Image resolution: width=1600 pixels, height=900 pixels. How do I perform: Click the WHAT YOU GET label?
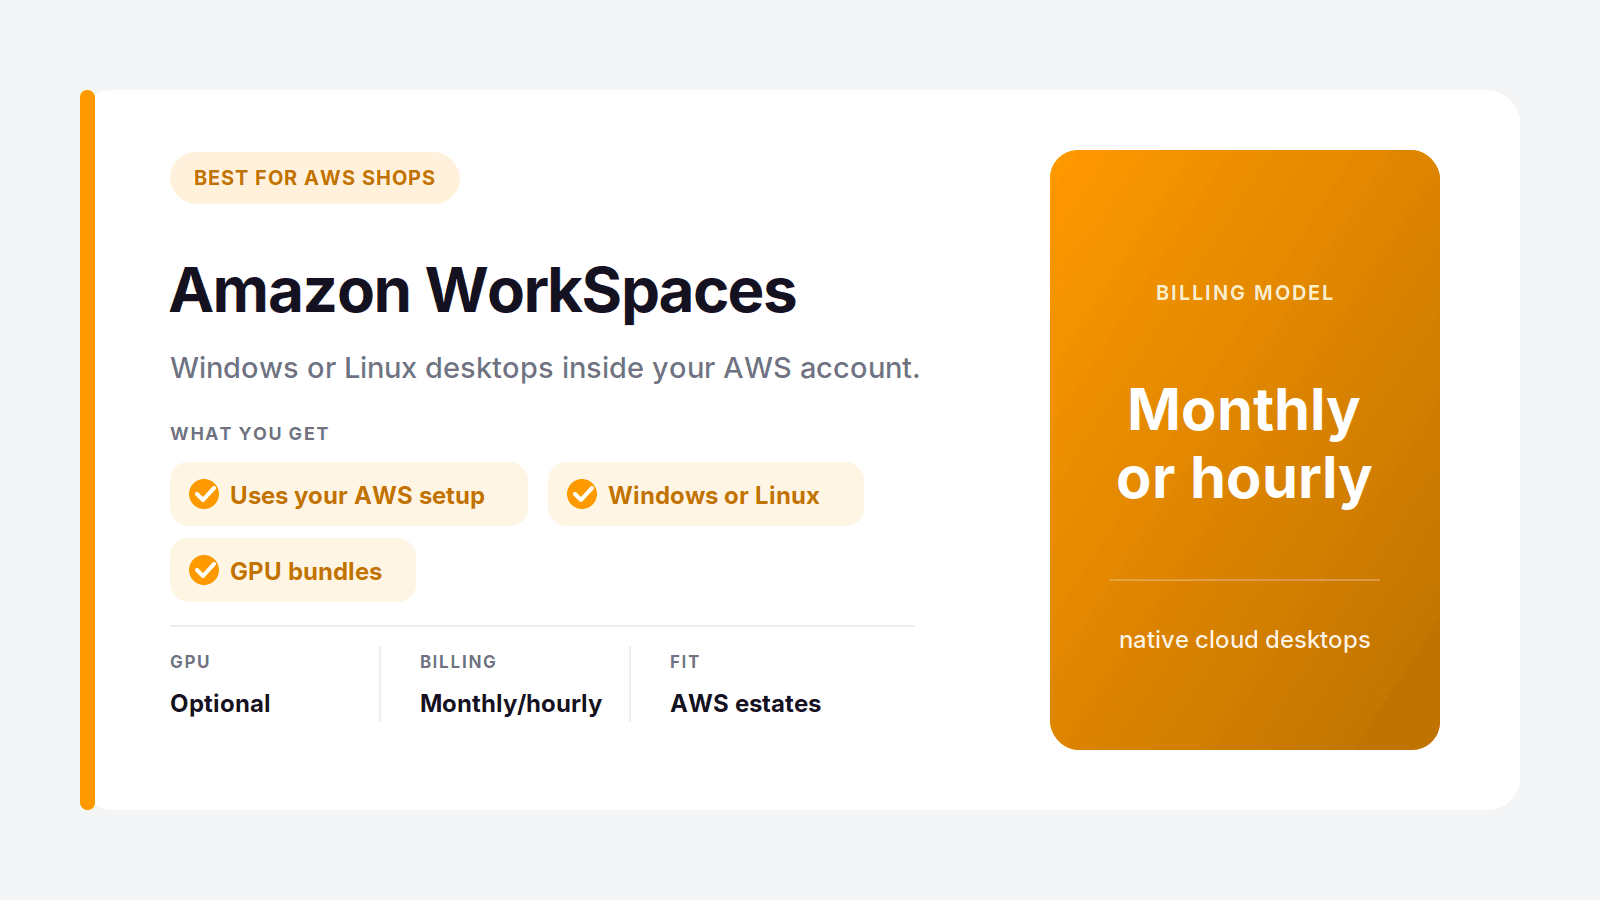(x=249, y=434)
